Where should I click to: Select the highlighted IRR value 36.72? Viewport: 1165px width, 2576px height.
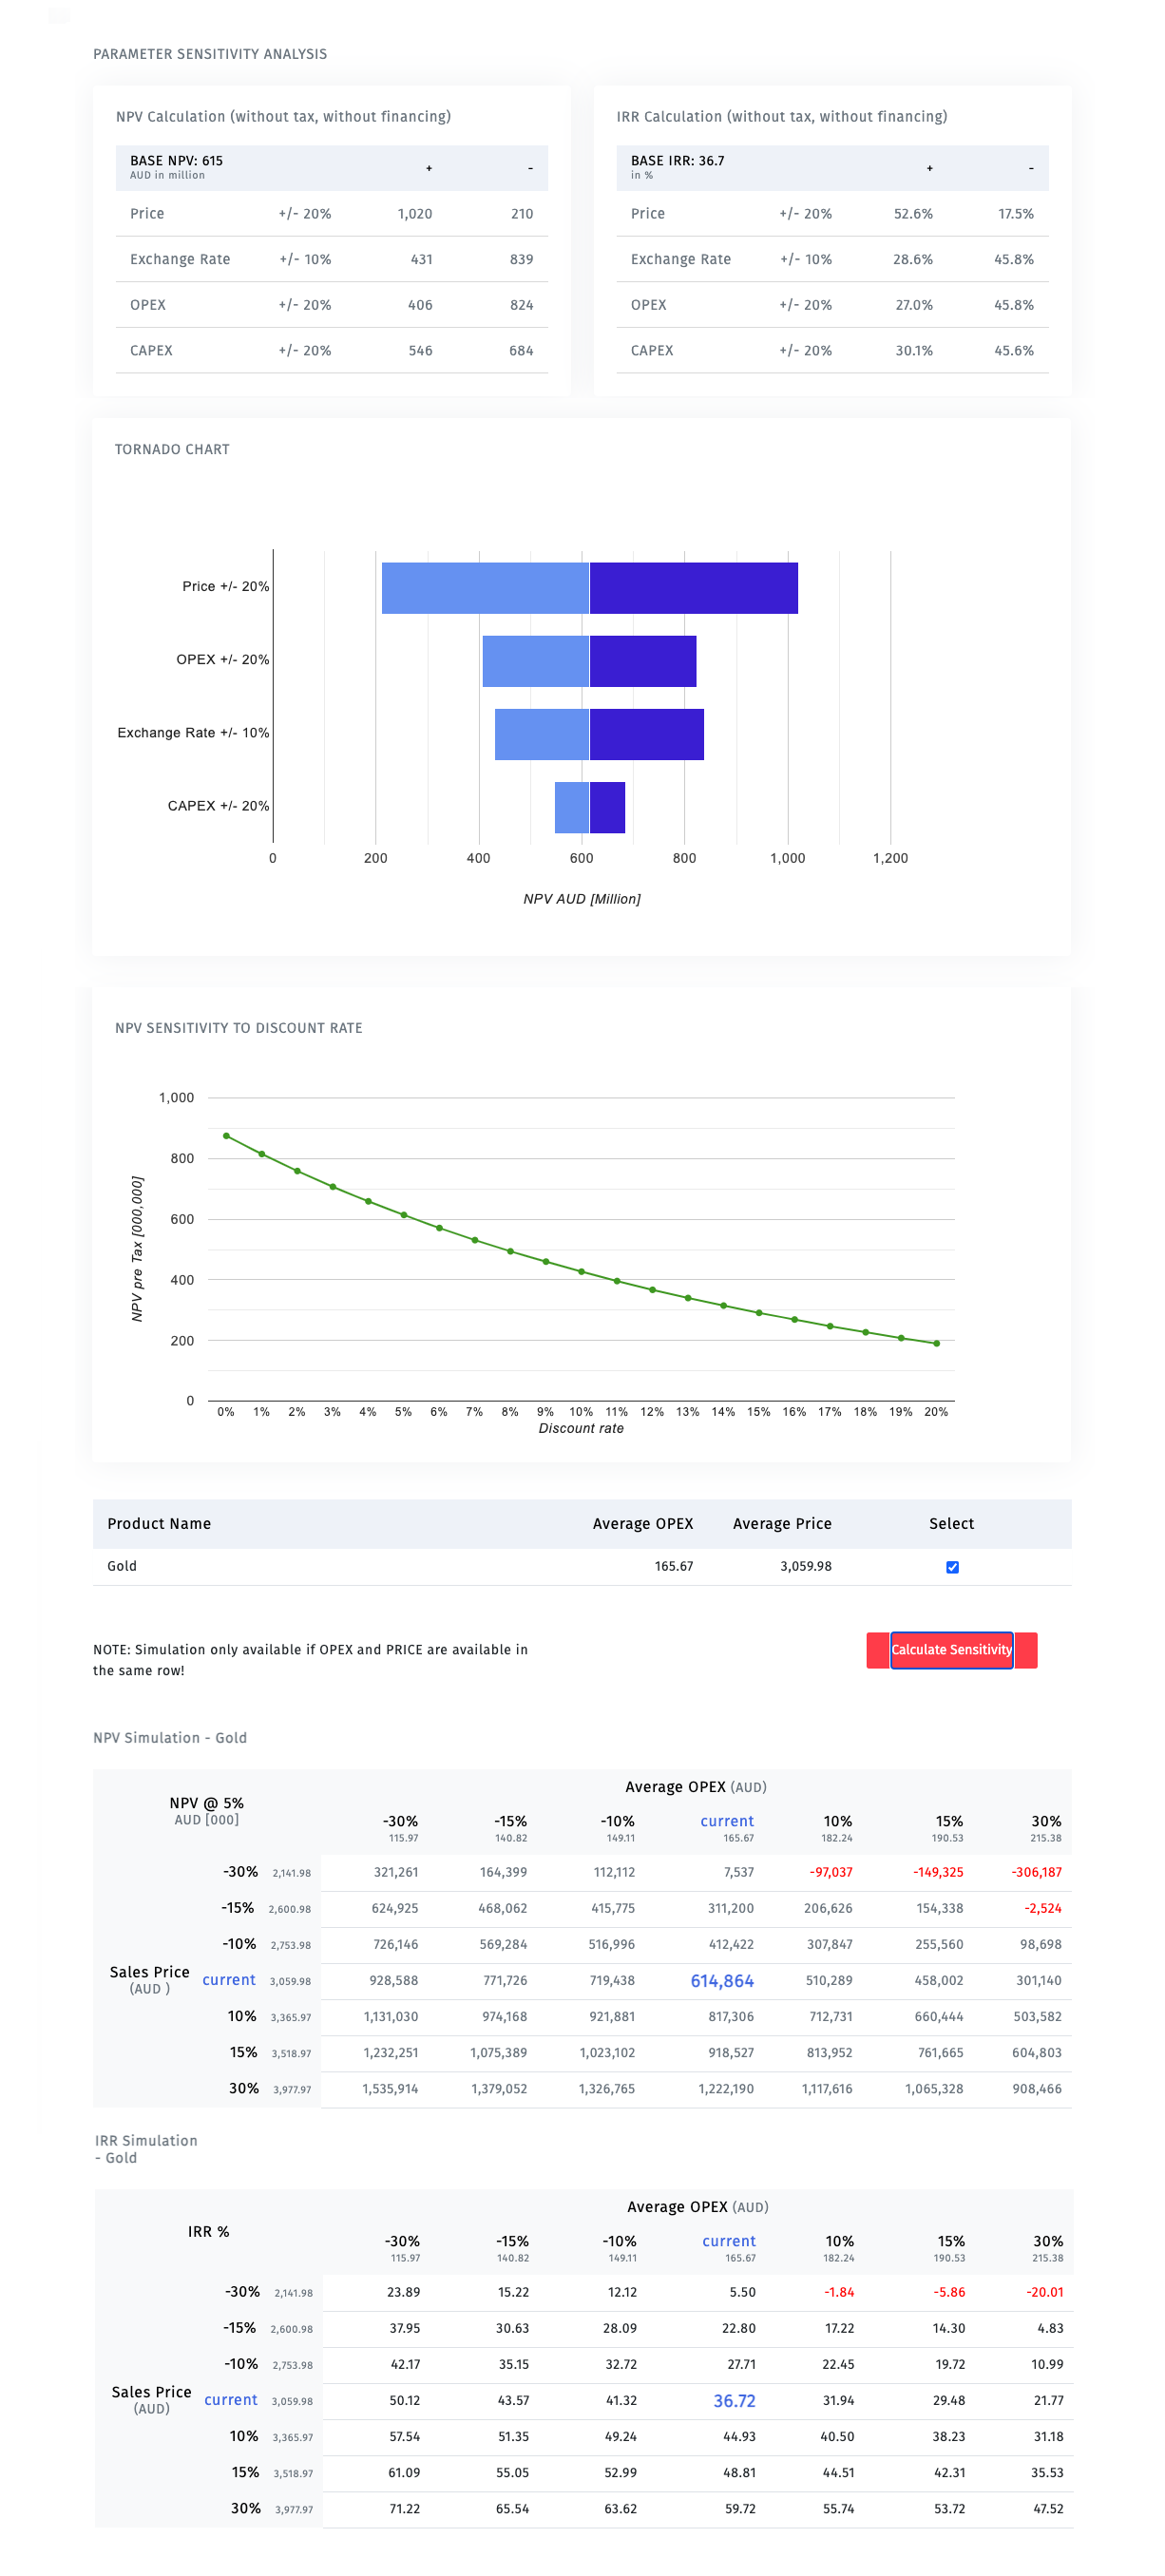[x=734, y=2401]
